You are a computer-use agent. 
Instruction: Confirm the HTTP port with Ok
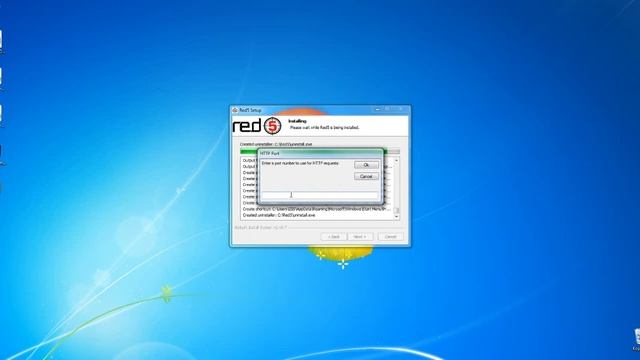(366, 165)
